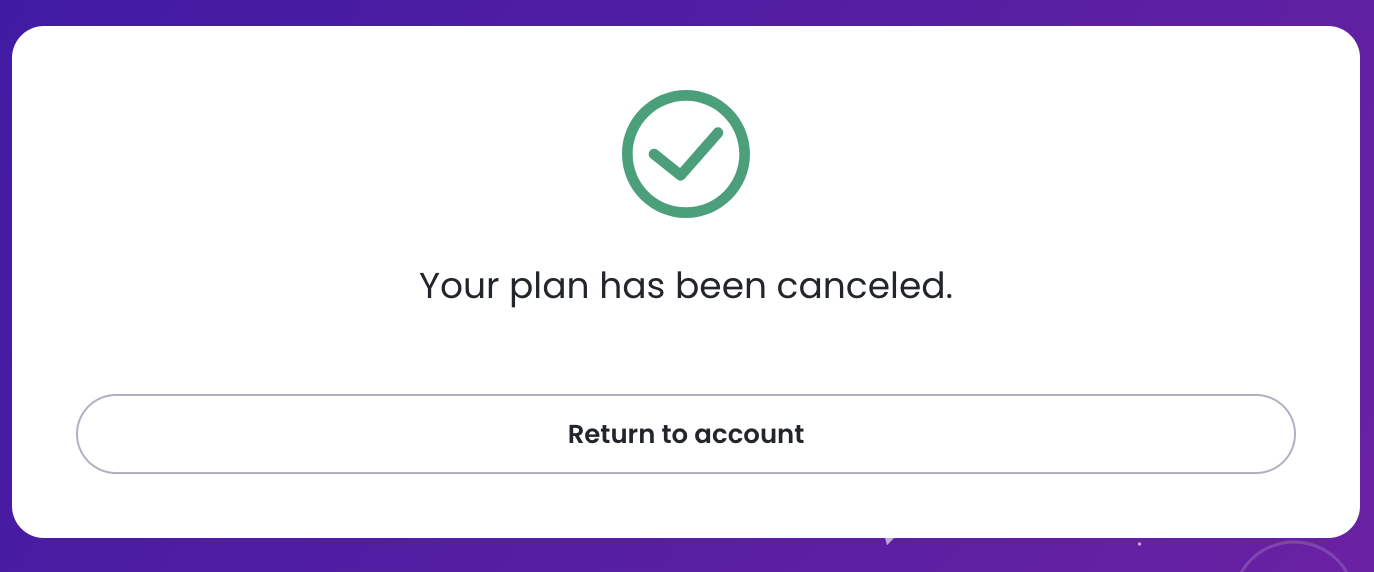The height and width of the screenshot is (572, 1374).
Task: Click the Return to account button
Action: click(x=686, y=434)
